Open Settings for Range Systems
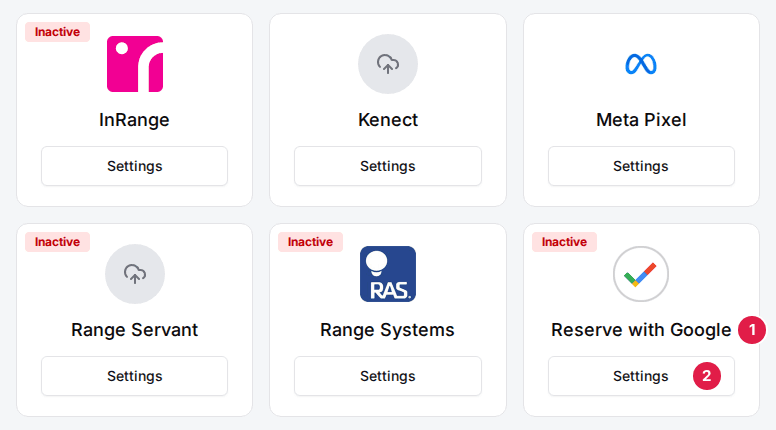 pyautogui.click(x=388, y=376)
